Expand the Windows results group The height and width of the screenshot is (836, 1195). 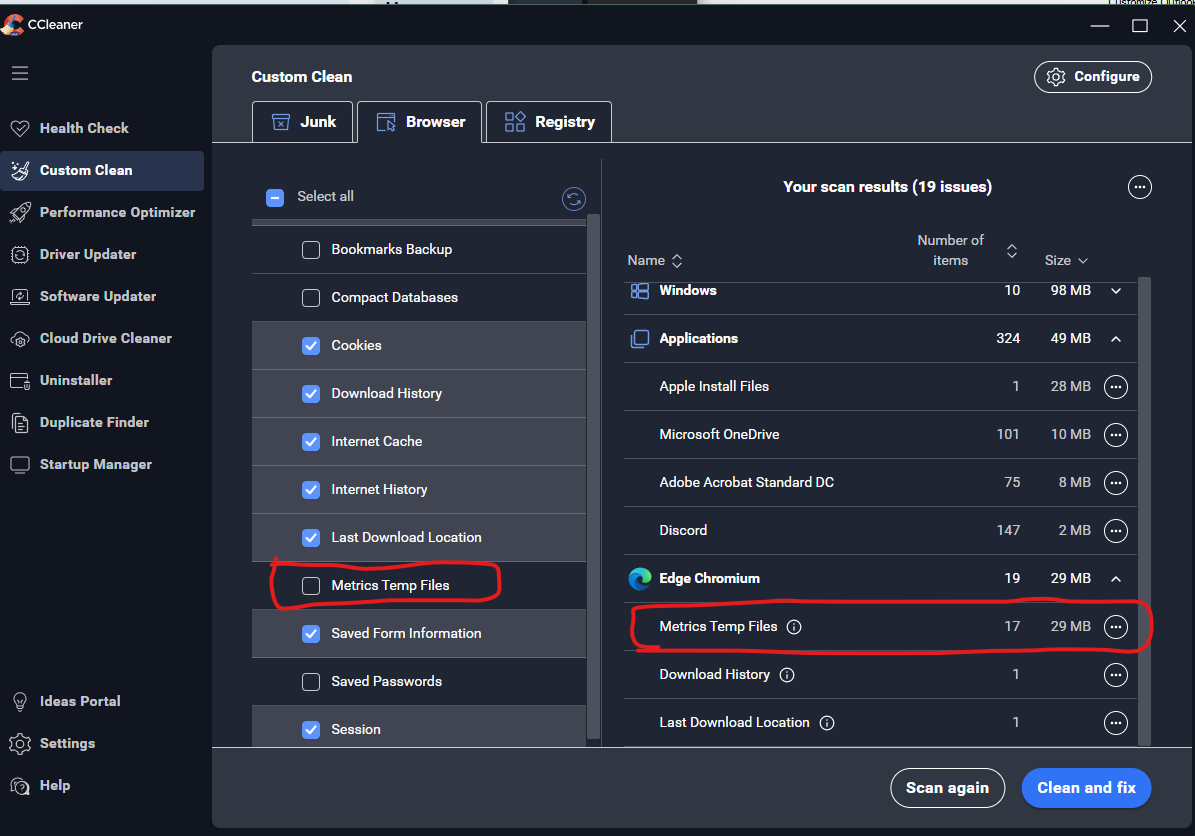(1116, 291)
